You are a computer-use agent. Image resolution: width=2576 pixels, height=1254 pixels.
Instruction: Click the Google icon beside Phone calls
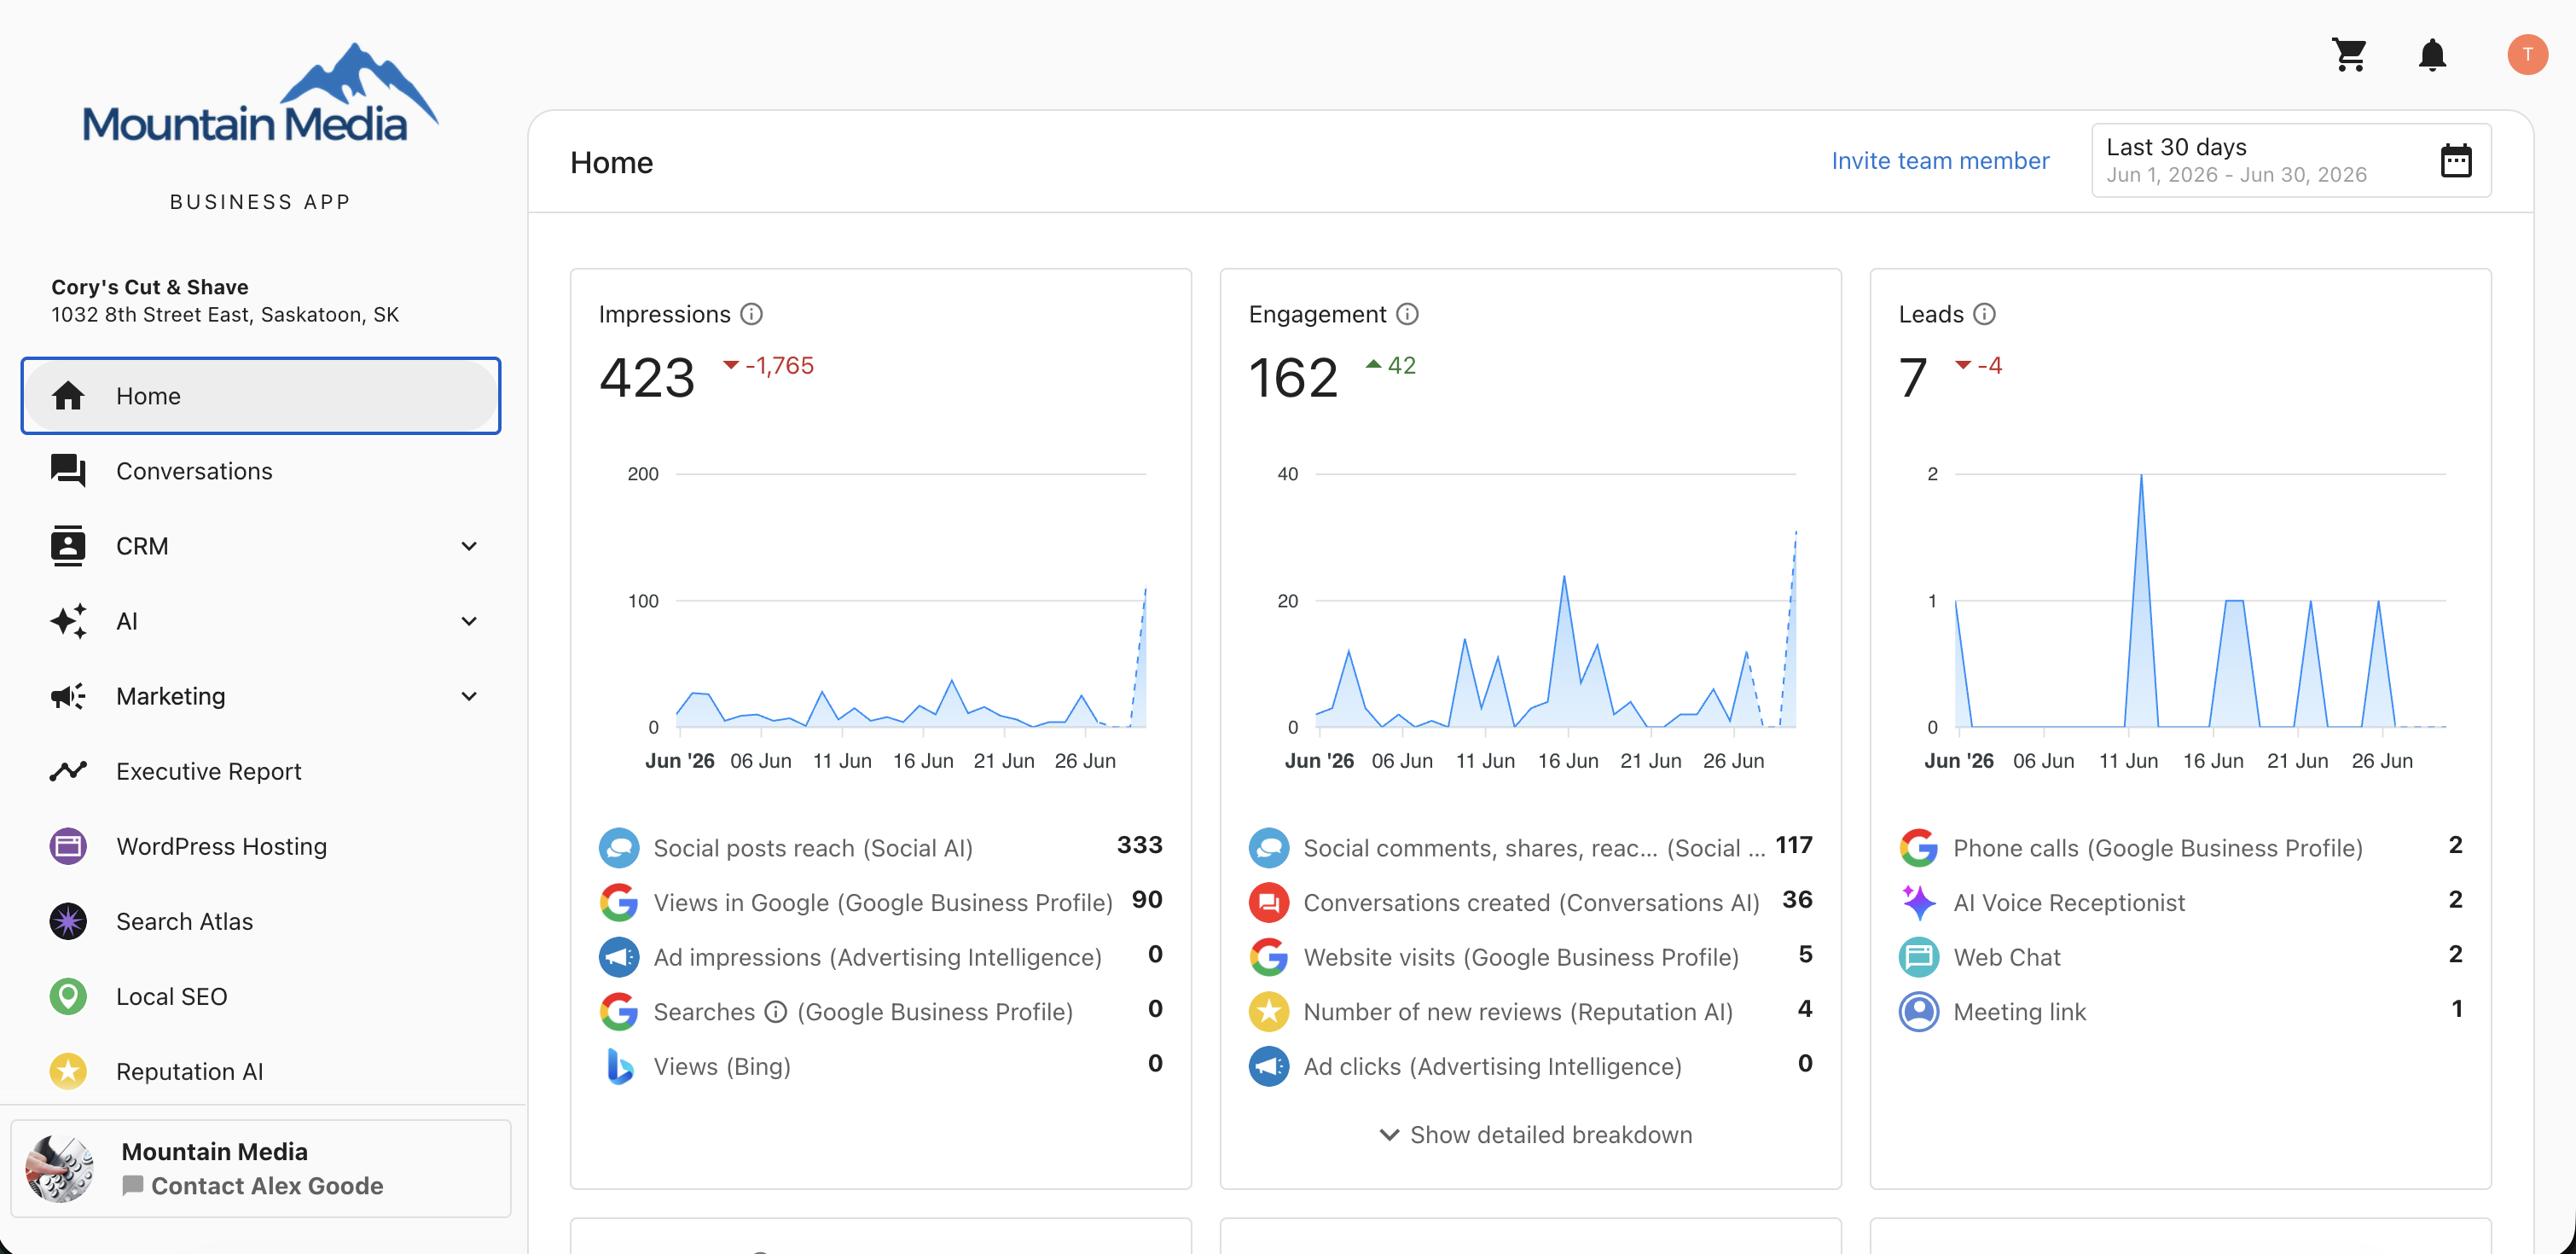(x=1918, y=848)
